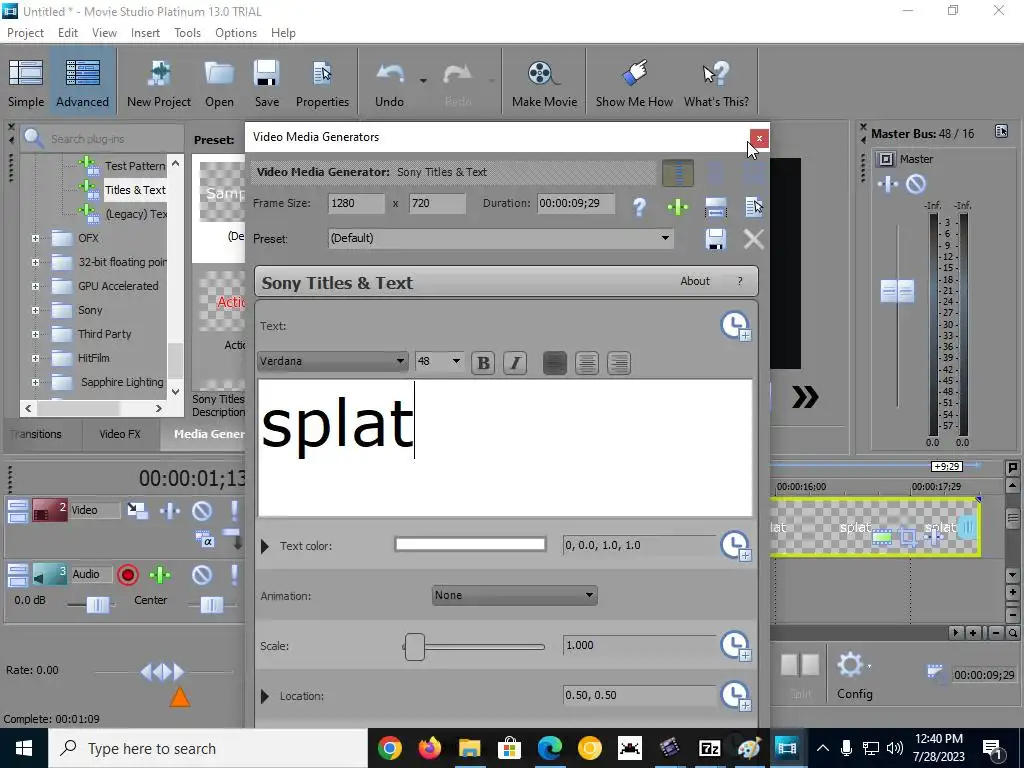Click the Master Bus volume fader
1024x768 pixels.
(x=897, y=291)
